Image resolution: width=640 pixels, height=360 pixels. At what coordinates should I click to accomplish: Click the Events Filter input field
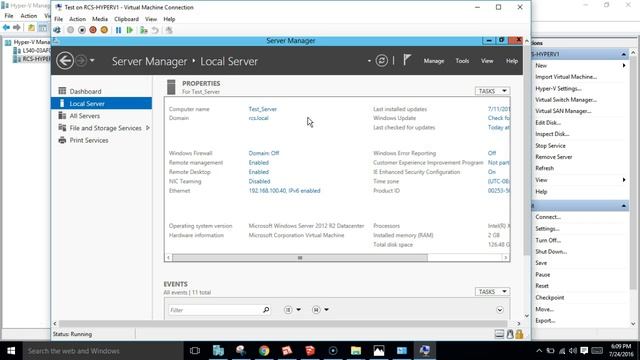214,310
